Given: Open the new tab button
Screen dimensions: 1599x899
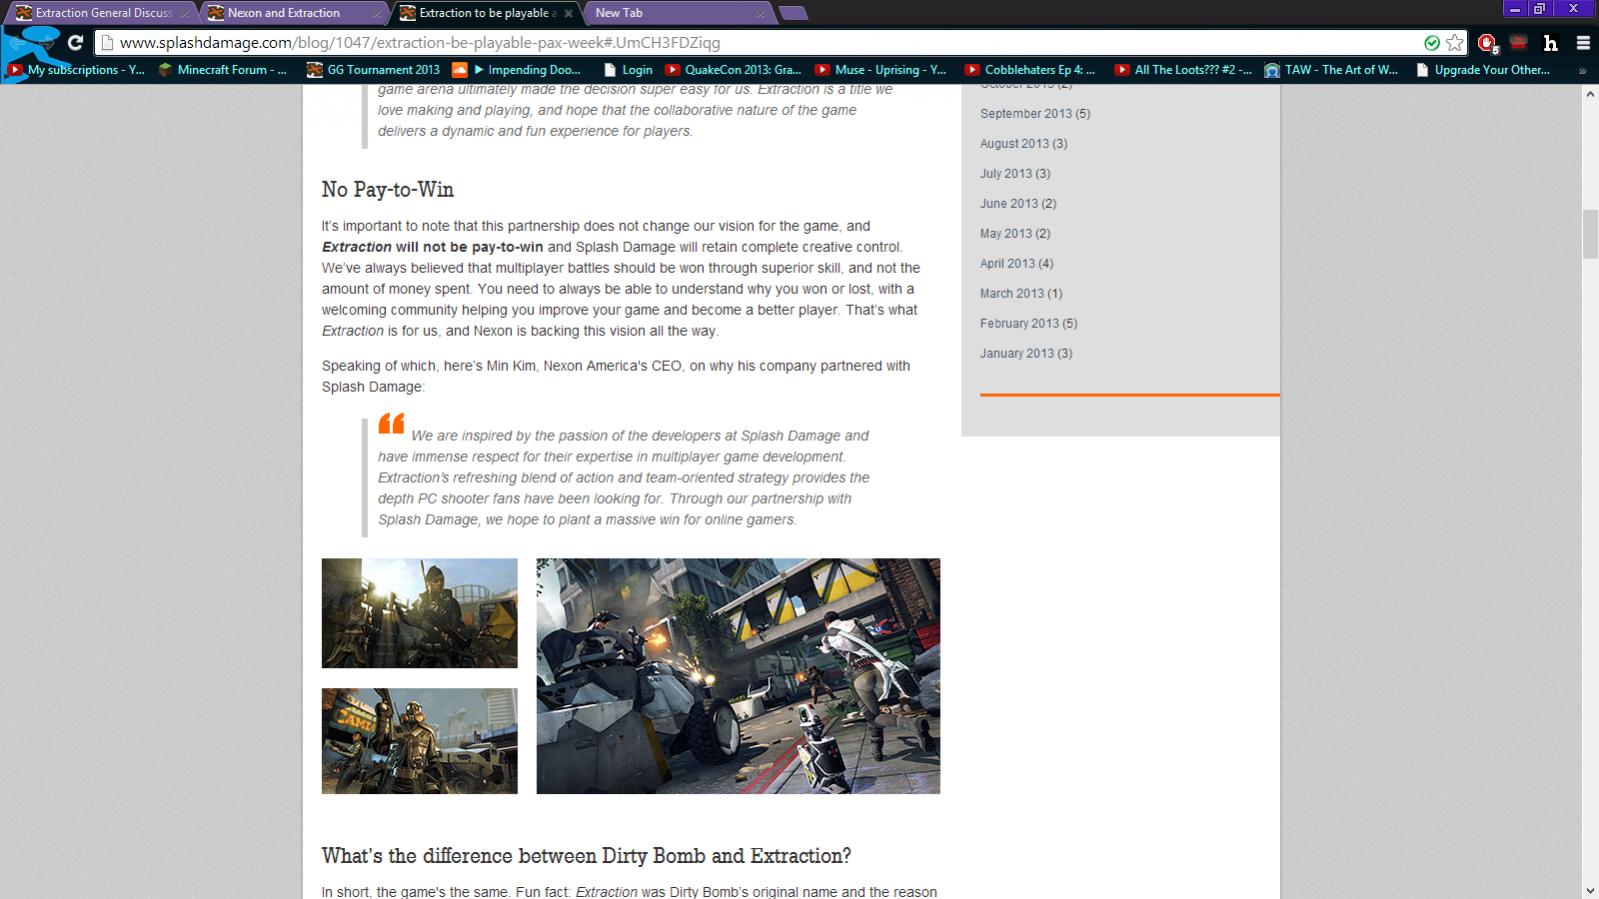Looking at the screenshot, I should pyautogui.click(x=792, y=13).
